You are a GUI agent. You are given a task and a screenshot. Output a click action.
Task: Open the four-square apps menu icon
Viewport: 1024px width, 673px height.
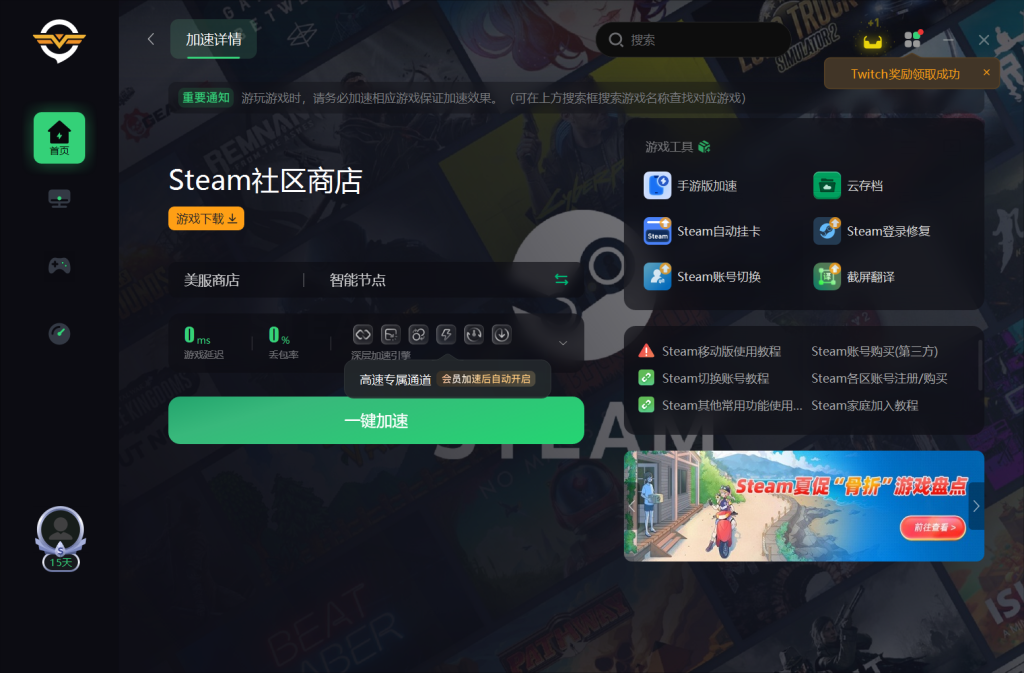tap(911, 40)
